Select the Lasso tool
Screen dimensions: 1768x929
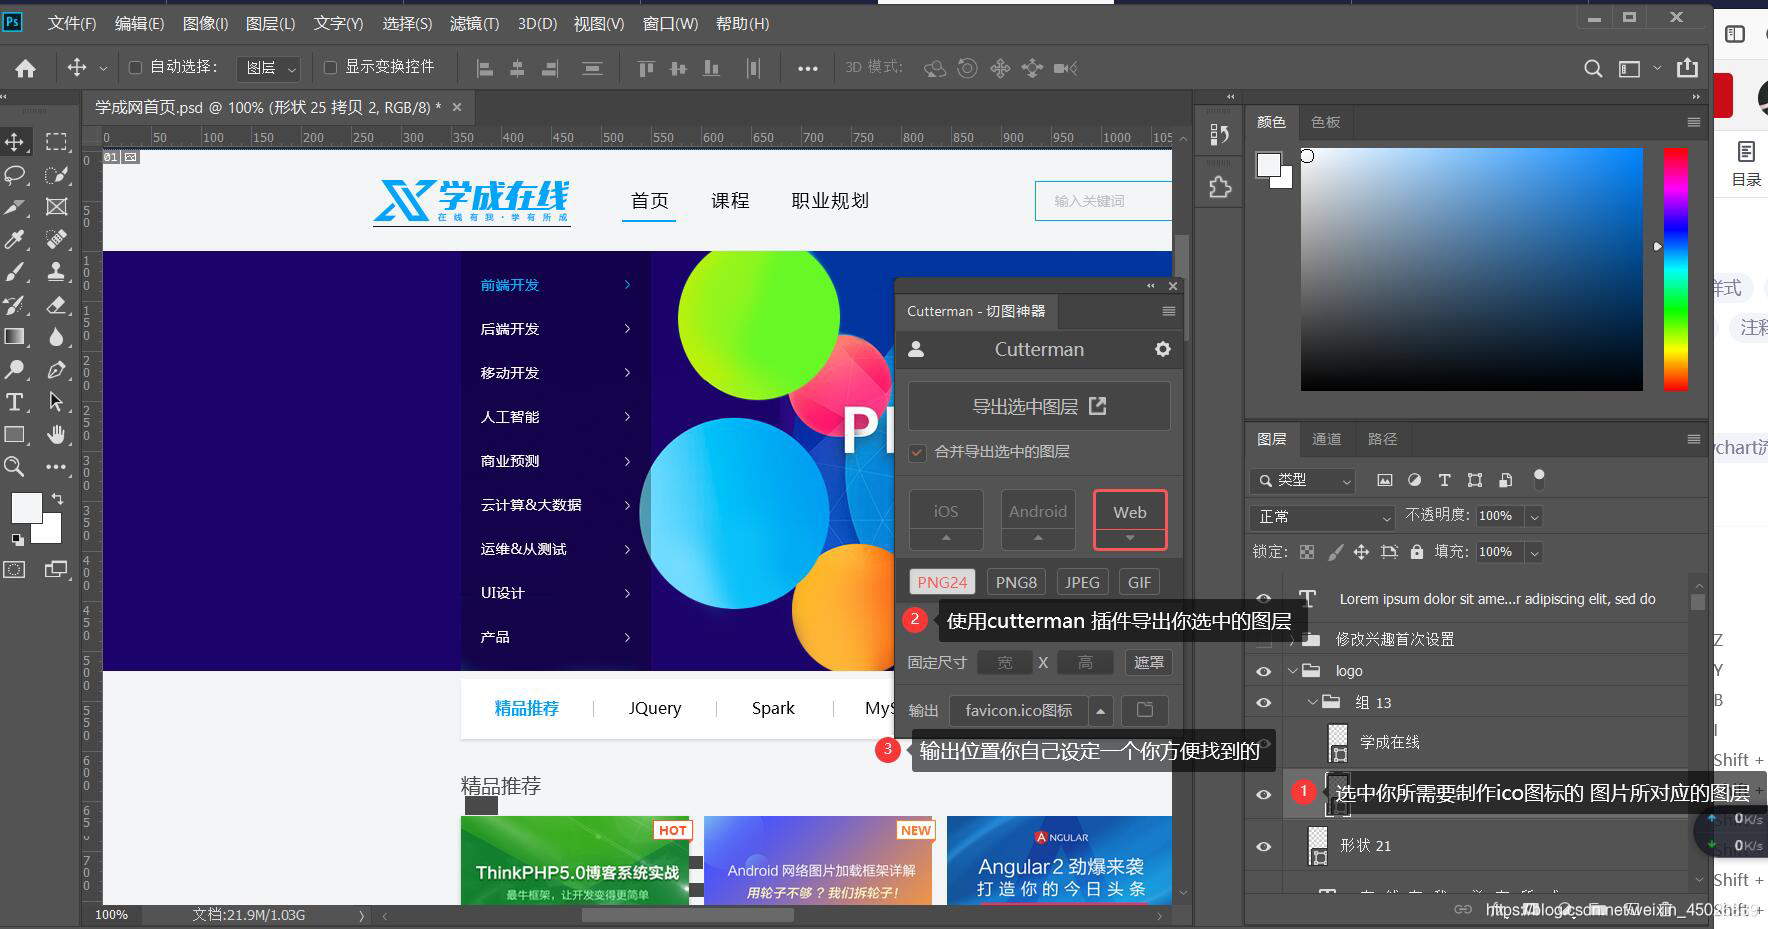tap(15, 175)
